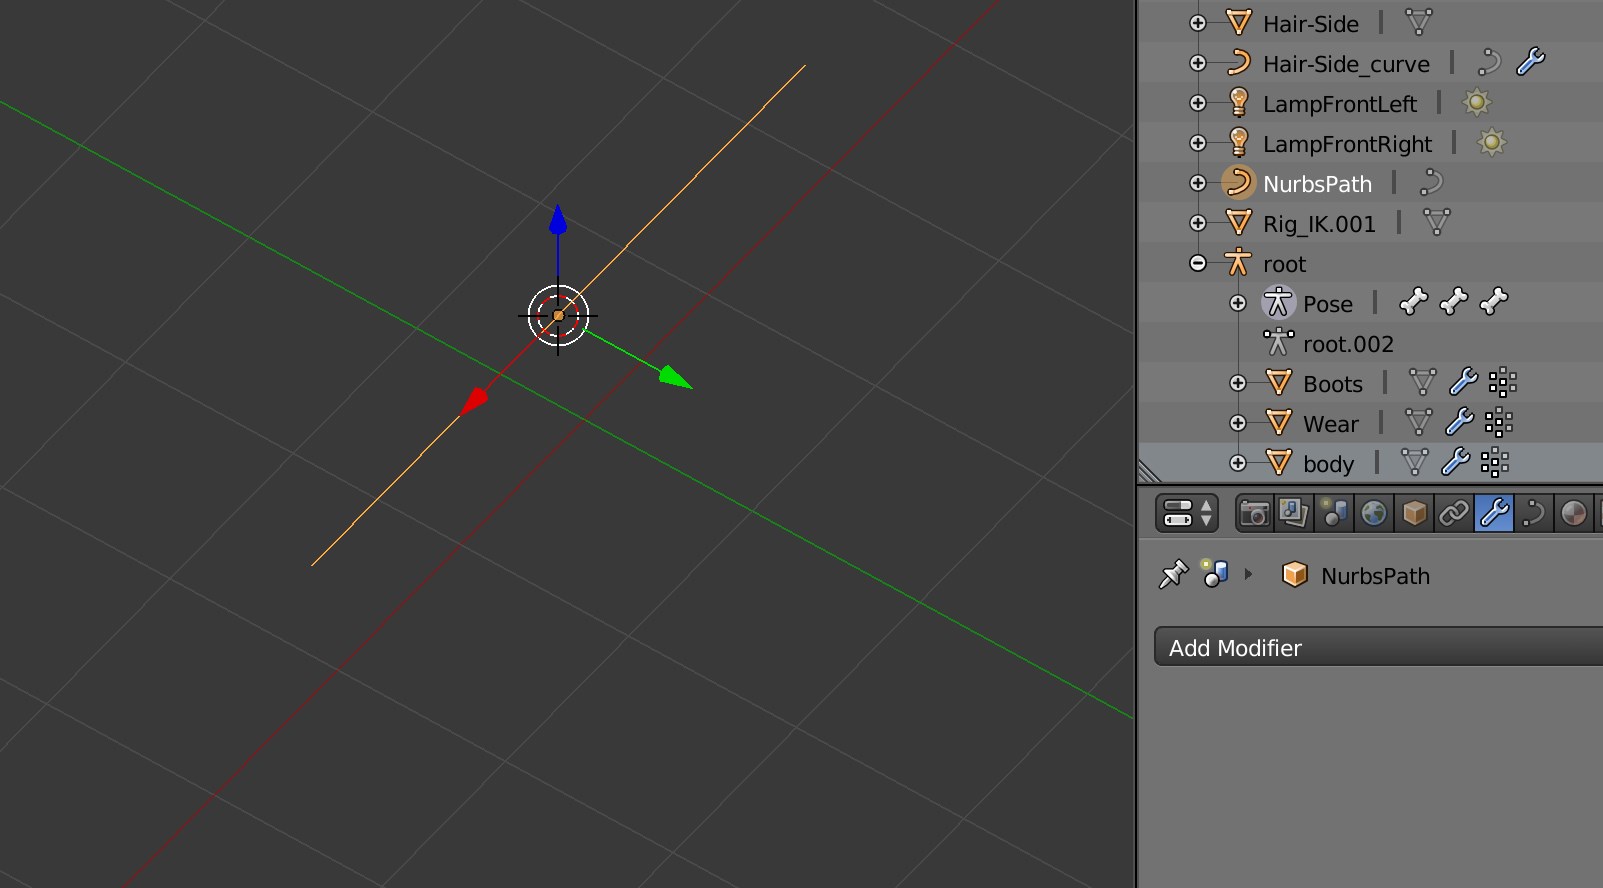
Task: Expand the NurbsPath outliner entry
Action: point(1198,183)
